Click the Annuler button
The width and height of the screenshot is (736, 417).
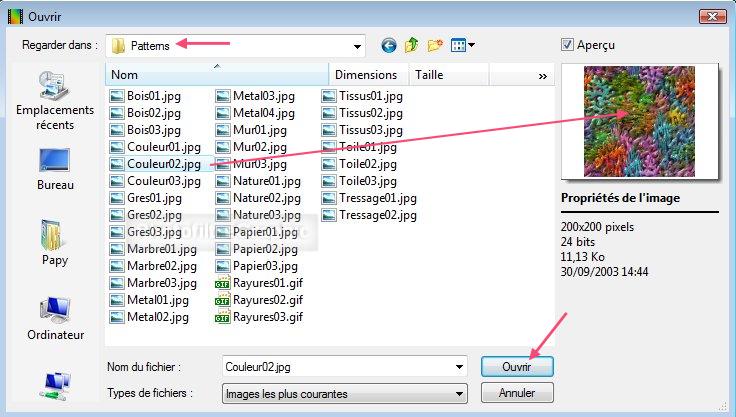516,393
